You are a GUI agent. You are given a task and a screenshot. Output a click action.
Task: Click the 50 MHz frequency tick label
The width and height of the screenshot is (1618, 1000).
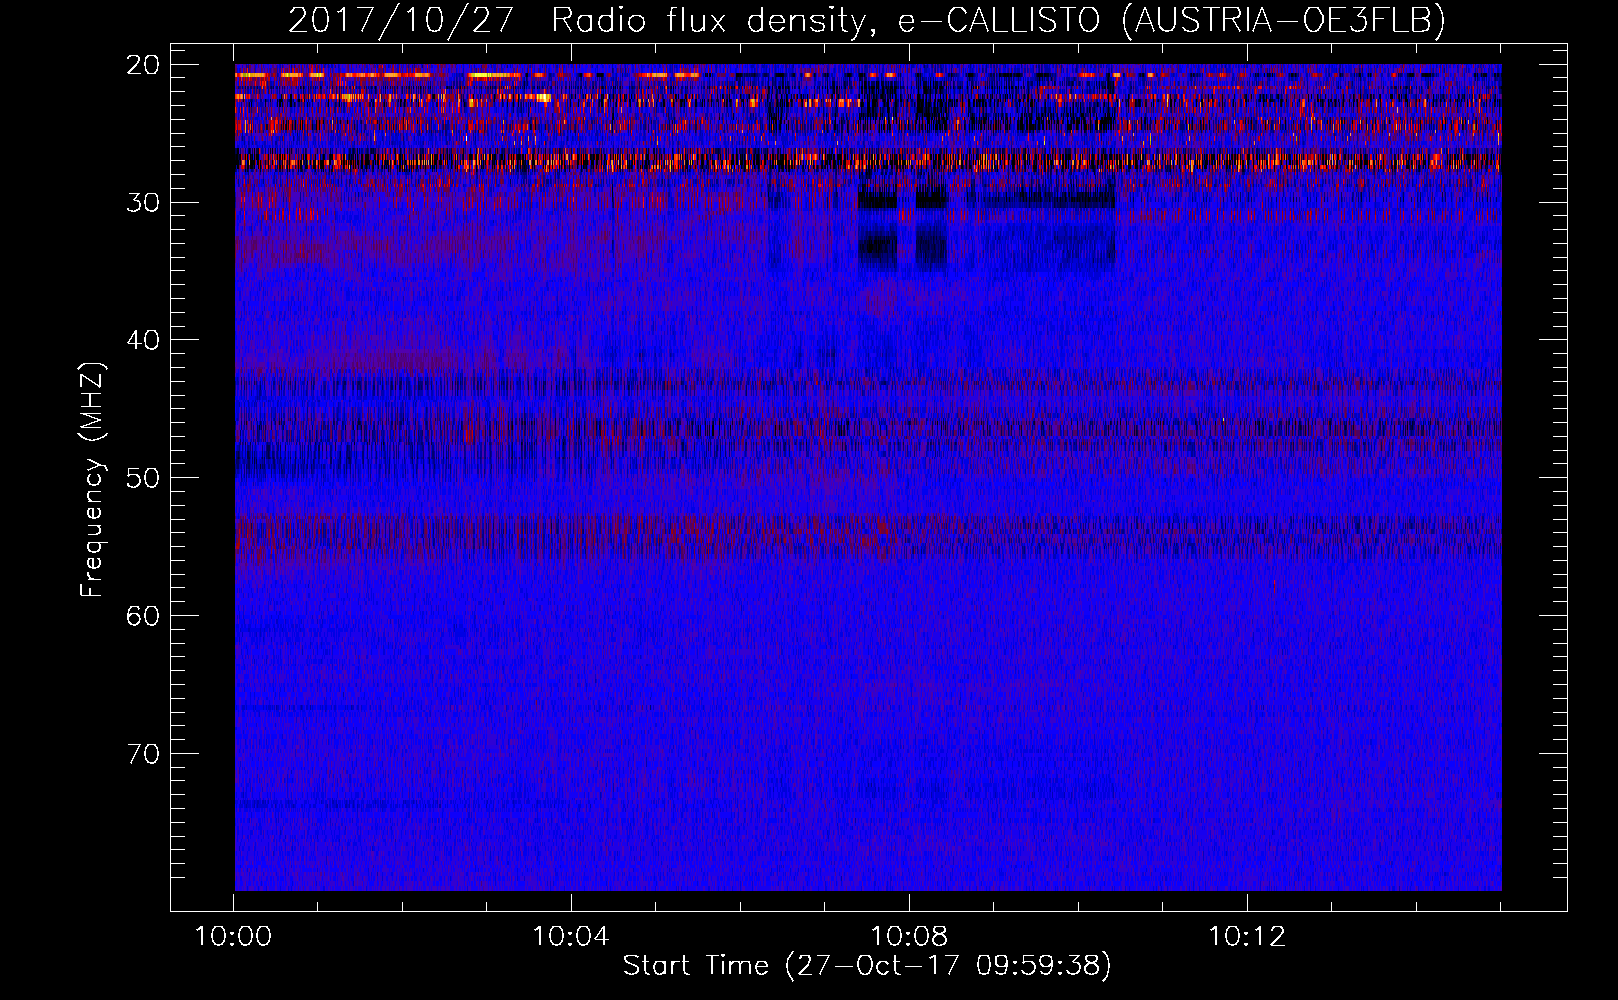tap(144, 478)
